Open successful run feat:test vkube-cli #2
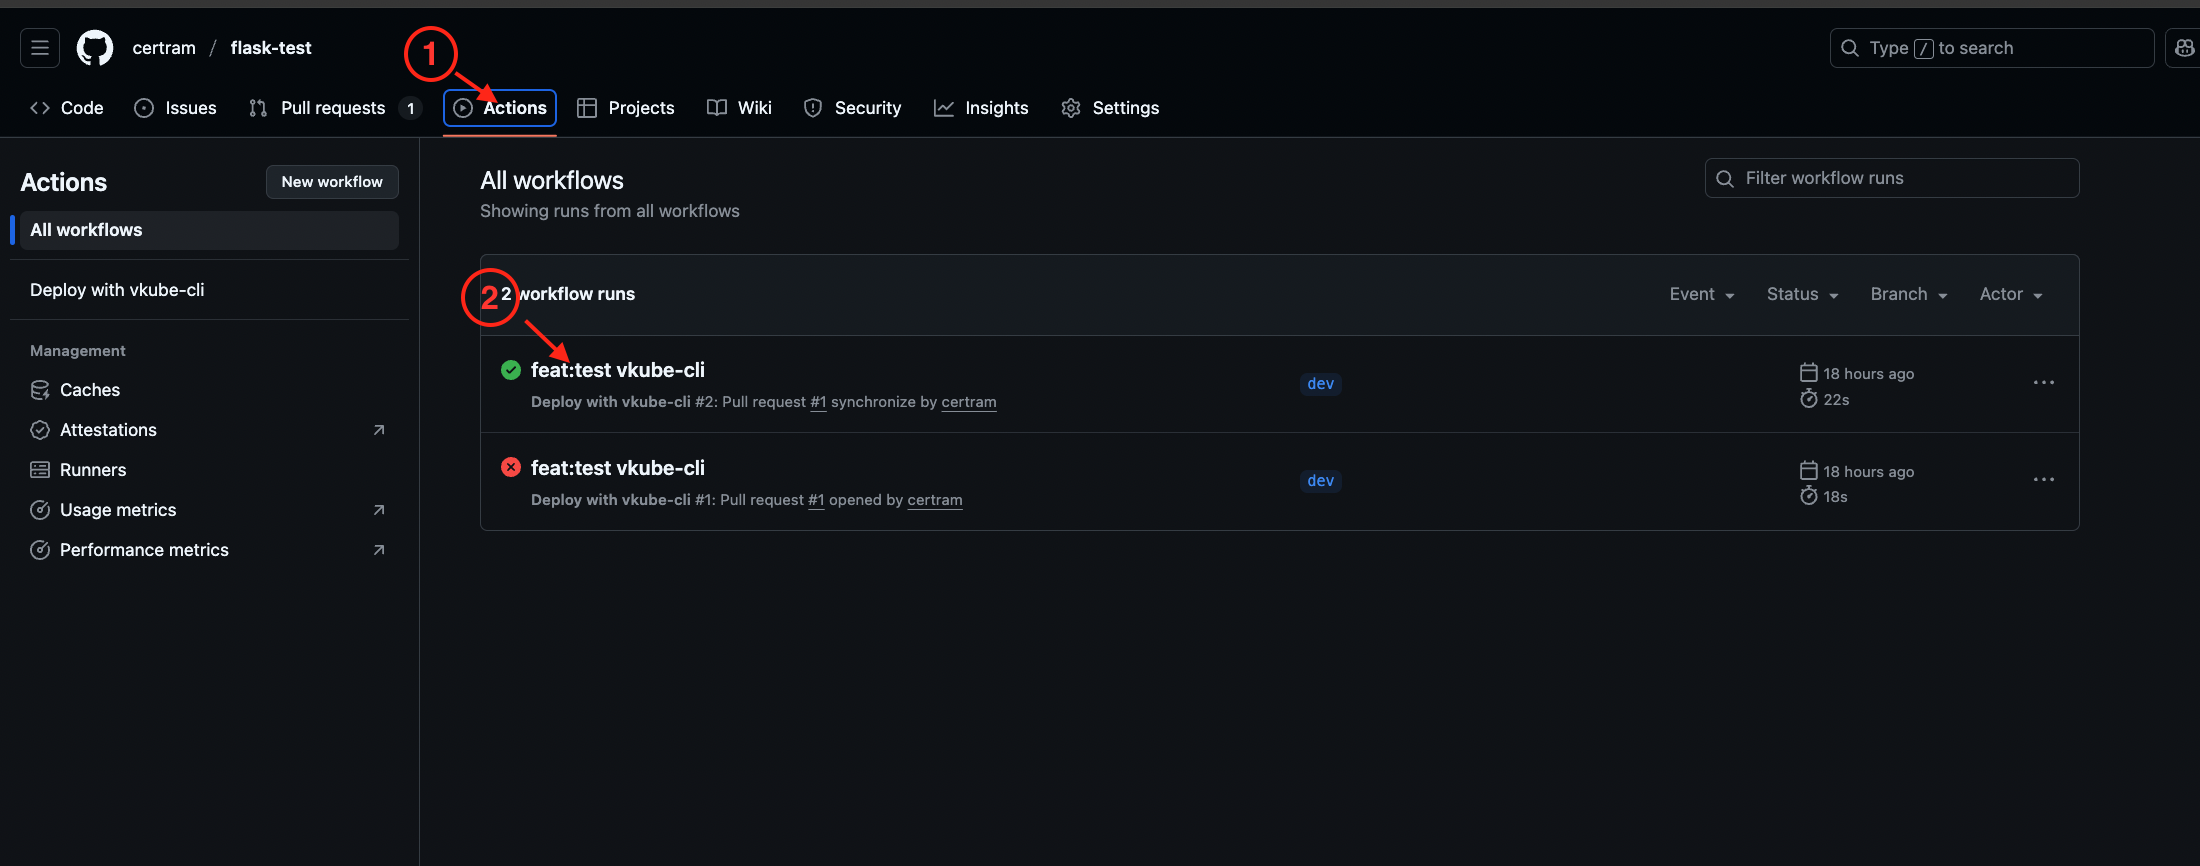 pos(618,370)
